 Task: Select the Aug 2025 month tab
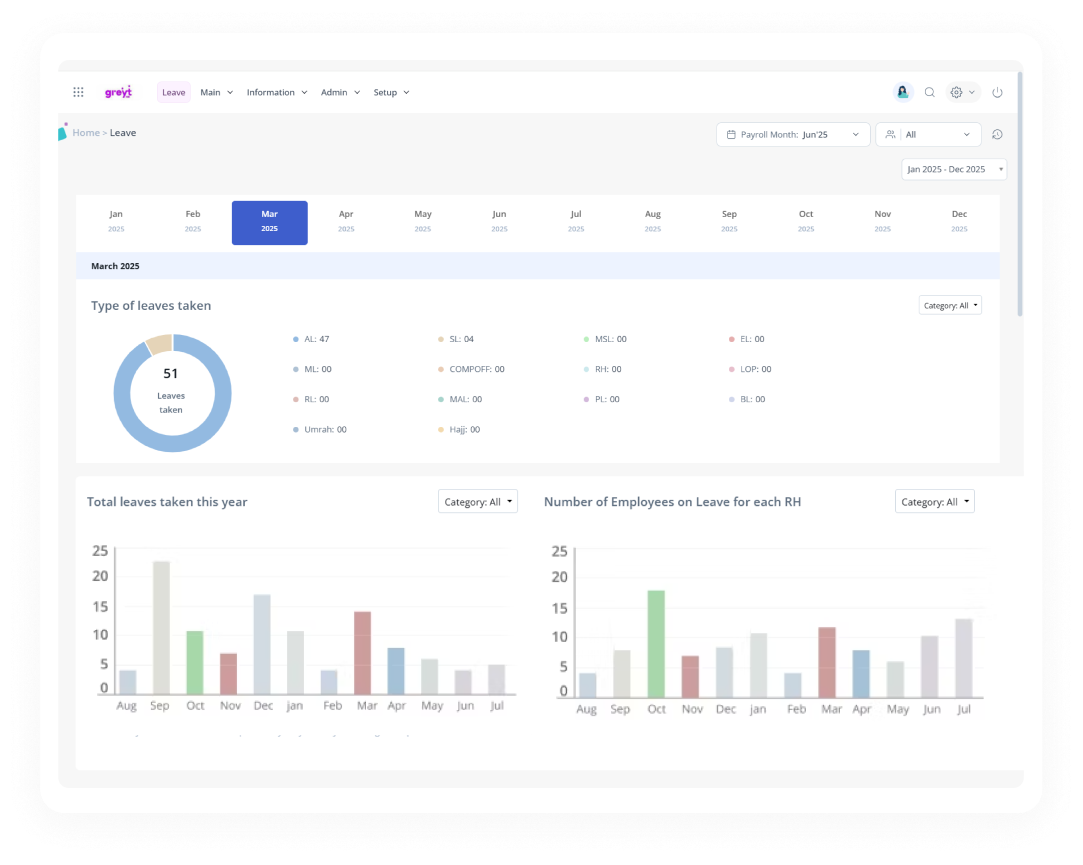[x=653, y=221]
